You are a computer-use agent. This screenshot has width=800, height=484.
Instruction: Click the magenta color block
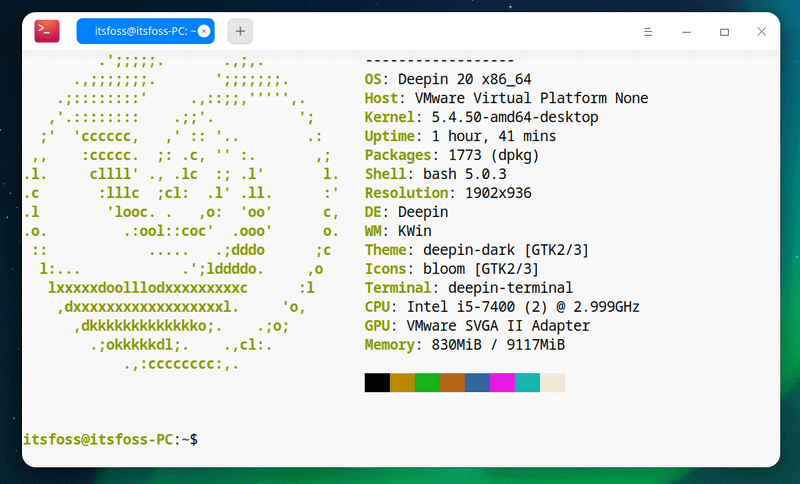[502, 383]
